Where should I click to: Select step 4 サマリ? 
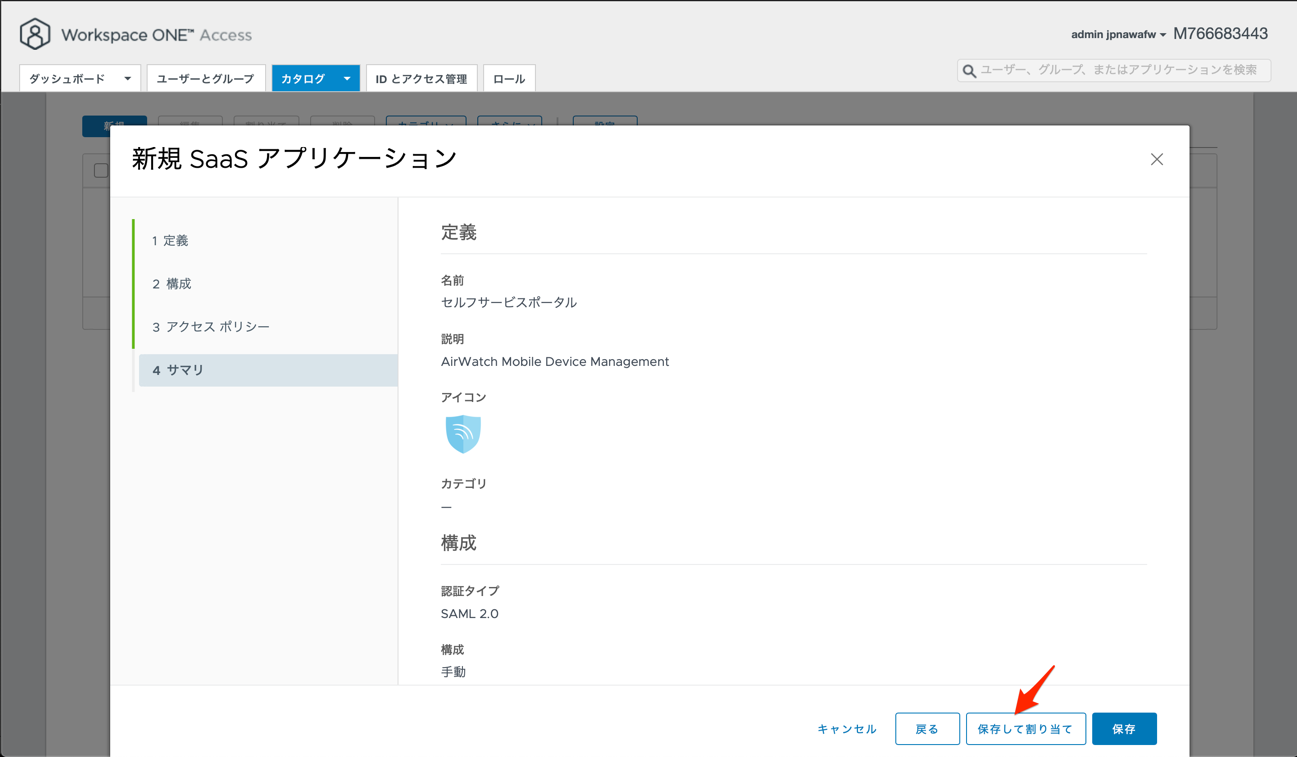click(x=267, y=370)
